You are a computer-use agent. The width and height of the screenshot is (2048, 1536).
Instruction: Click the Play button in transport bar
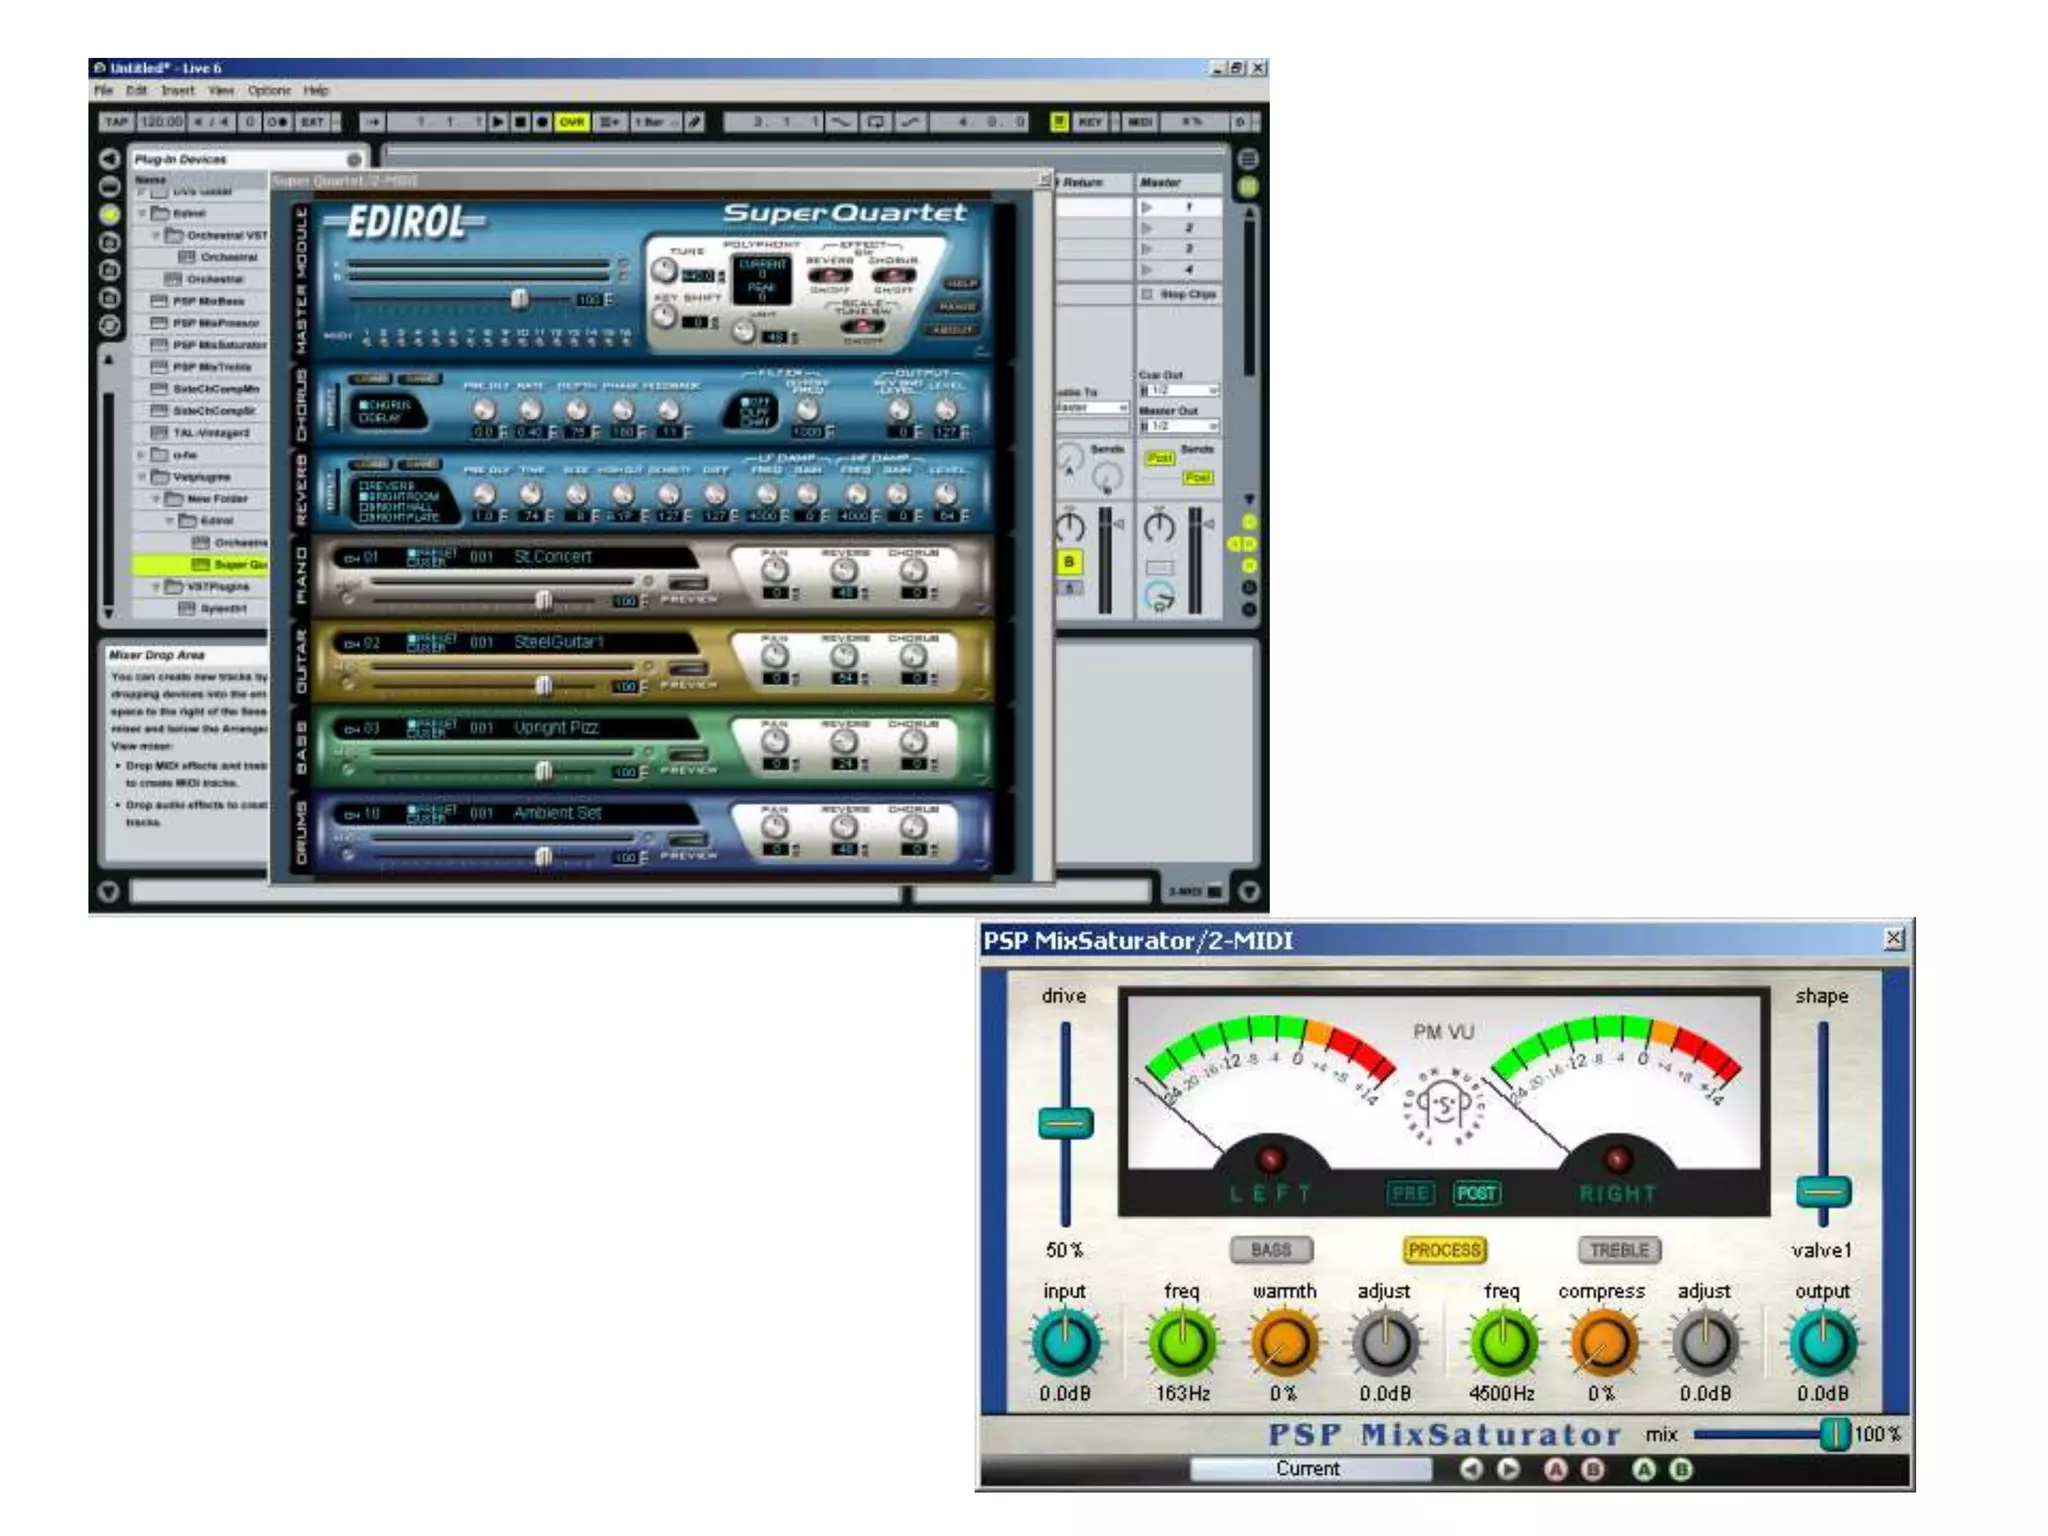pyautogui.click(x=497, y=122)
